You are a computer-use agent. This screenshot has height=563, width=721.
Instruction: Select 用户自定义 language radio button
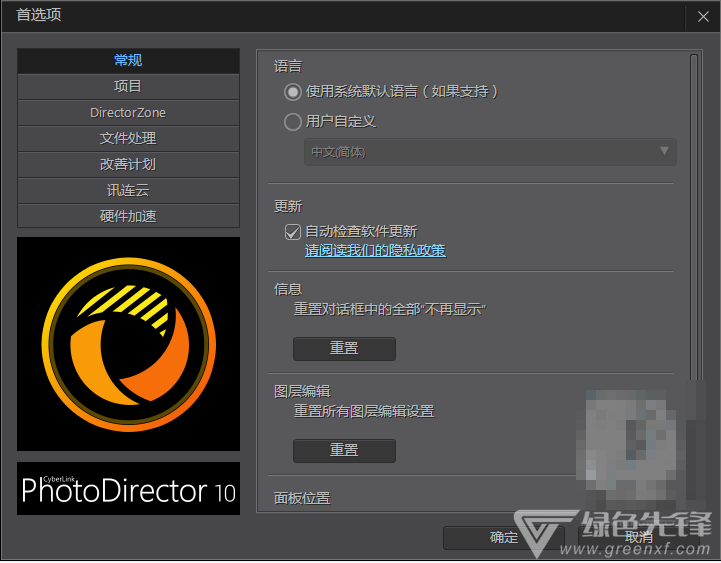(x=293, y=122)
